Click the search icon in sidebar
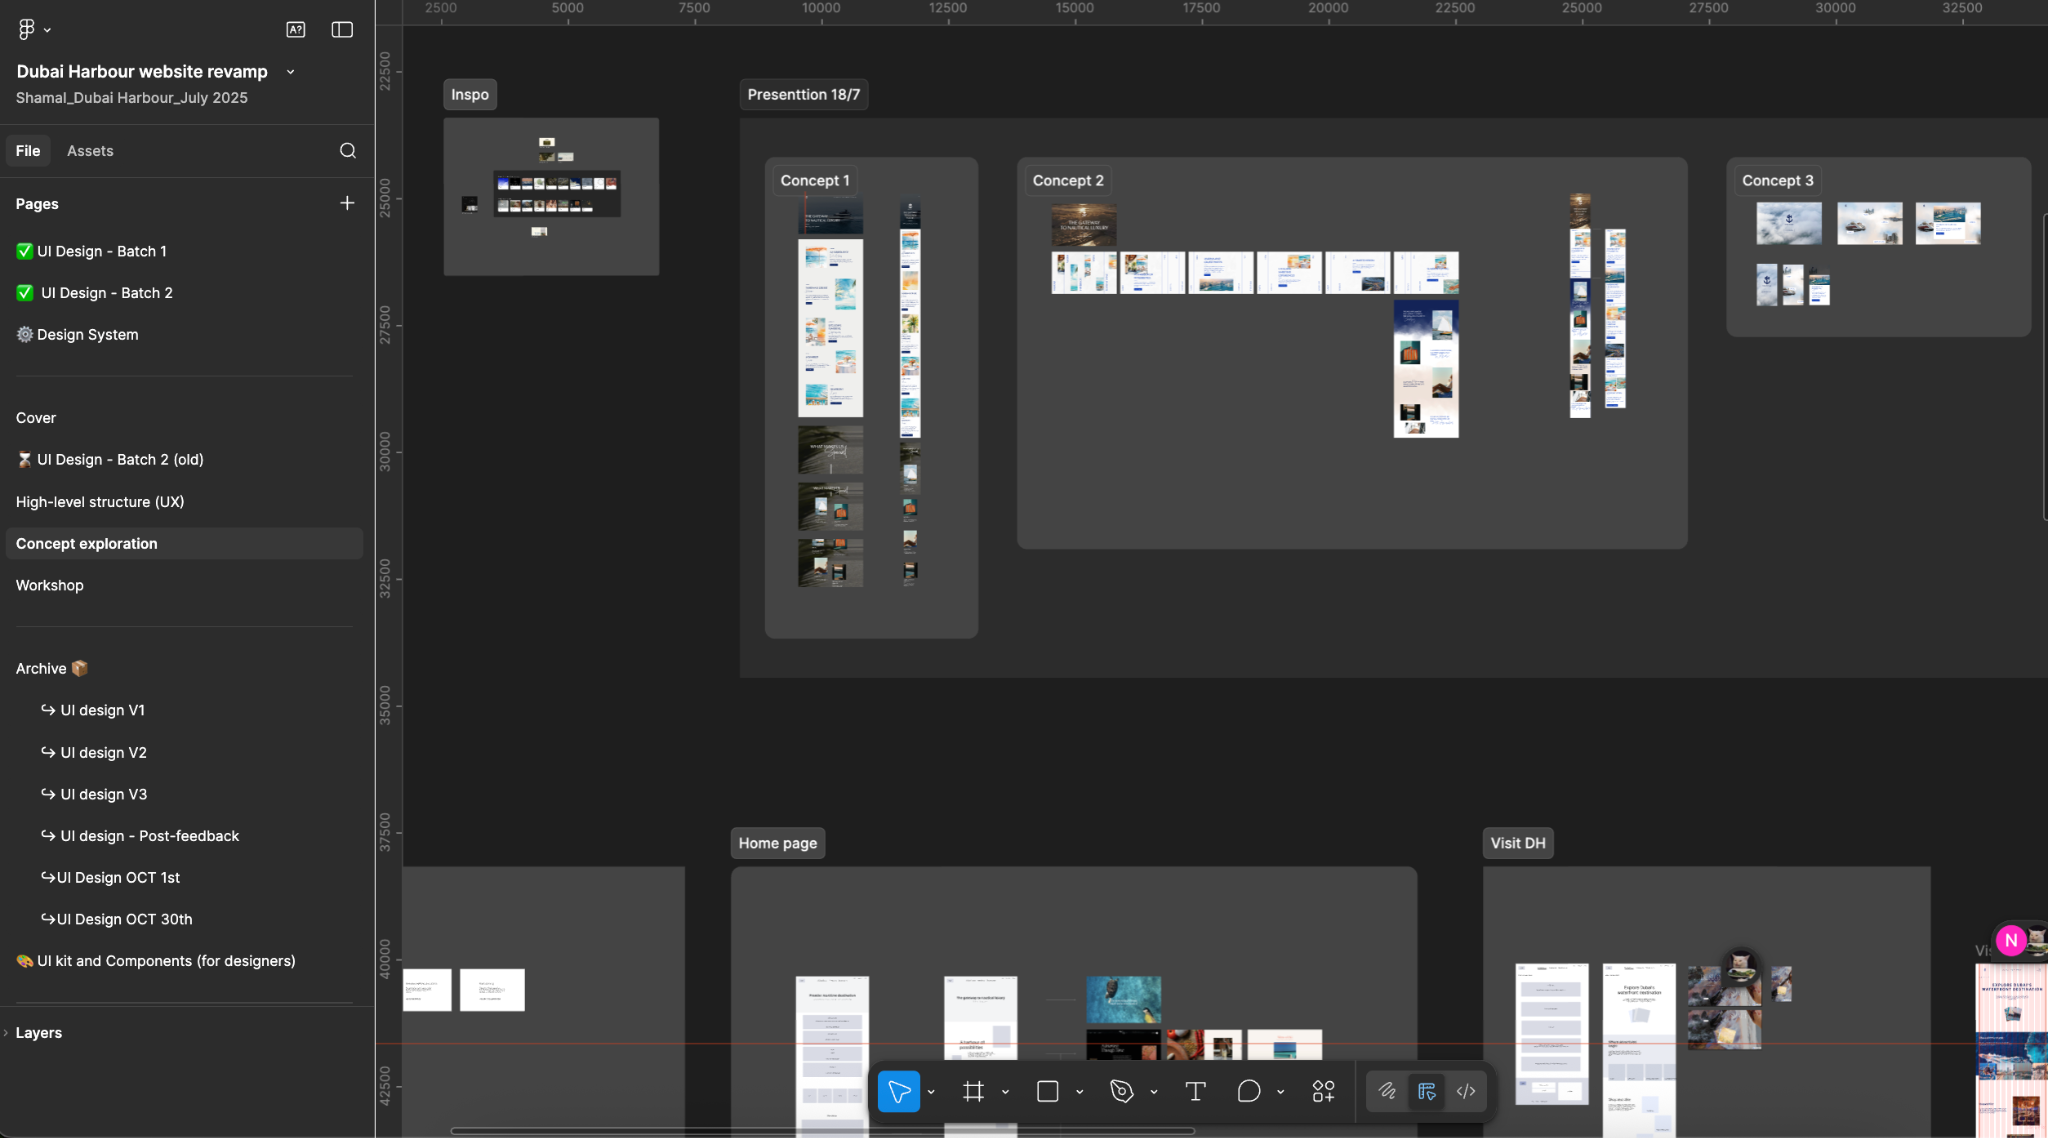 pos(347,151)
